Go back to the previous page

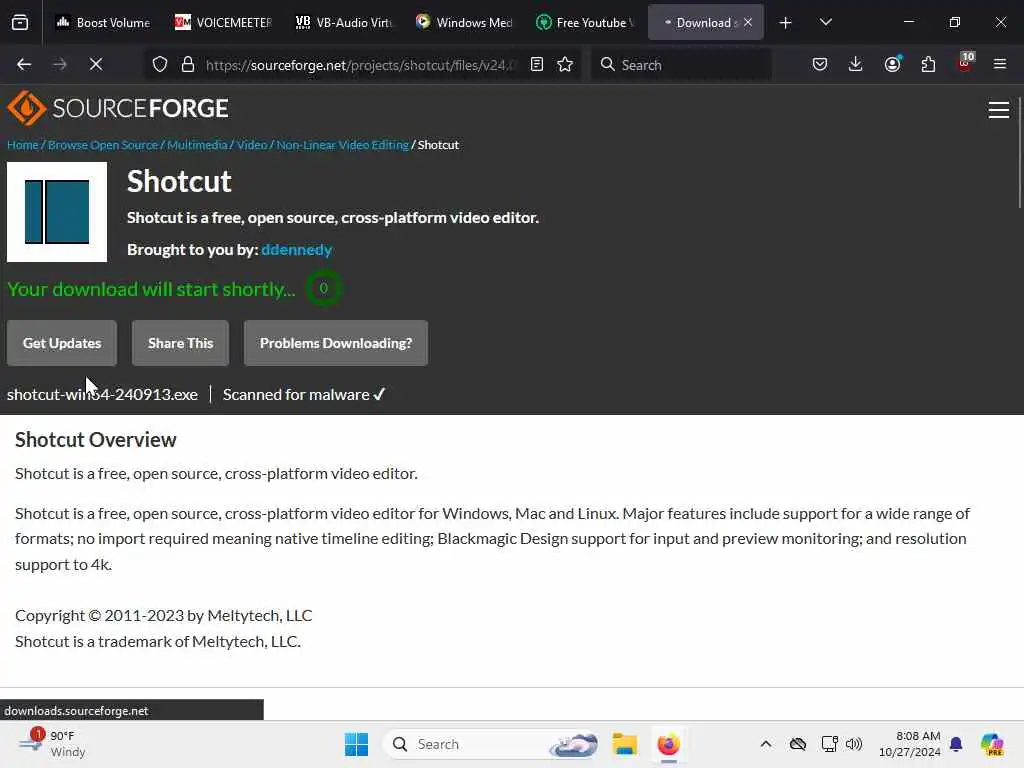click(x=24, y=64)
